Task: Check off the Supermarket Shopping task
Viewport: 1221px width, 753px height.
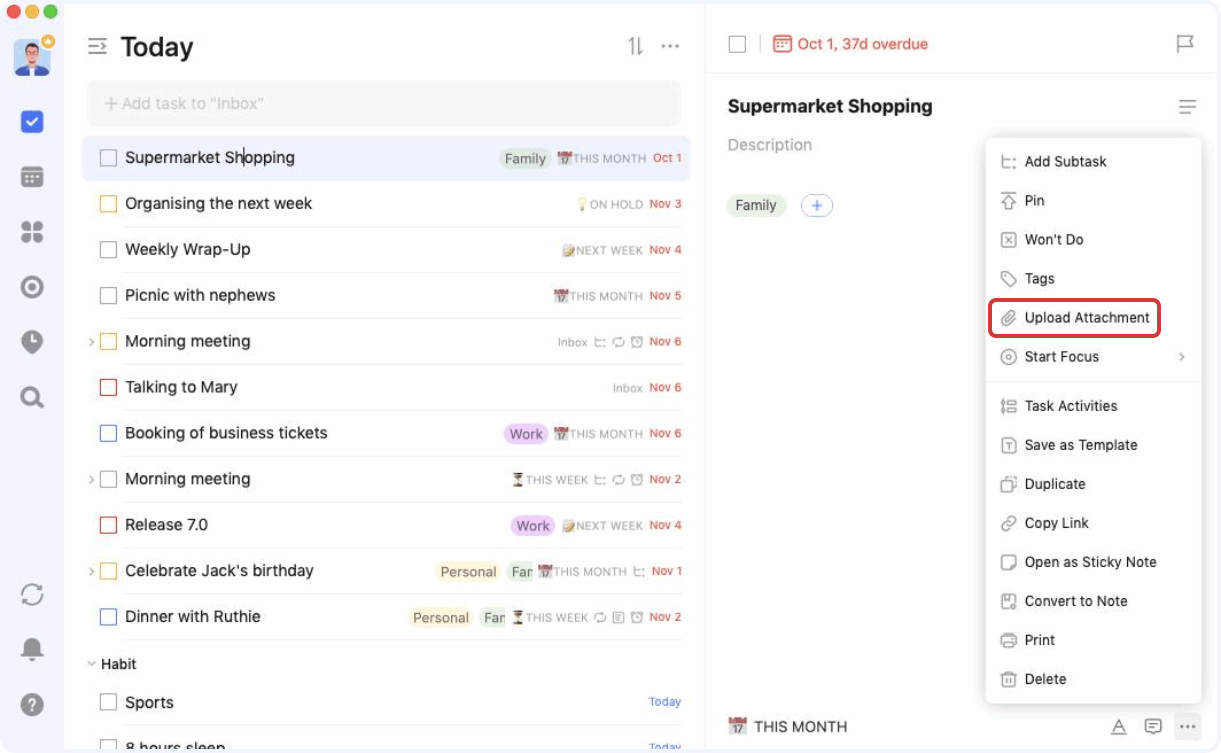Action: (x=107, y=157)
